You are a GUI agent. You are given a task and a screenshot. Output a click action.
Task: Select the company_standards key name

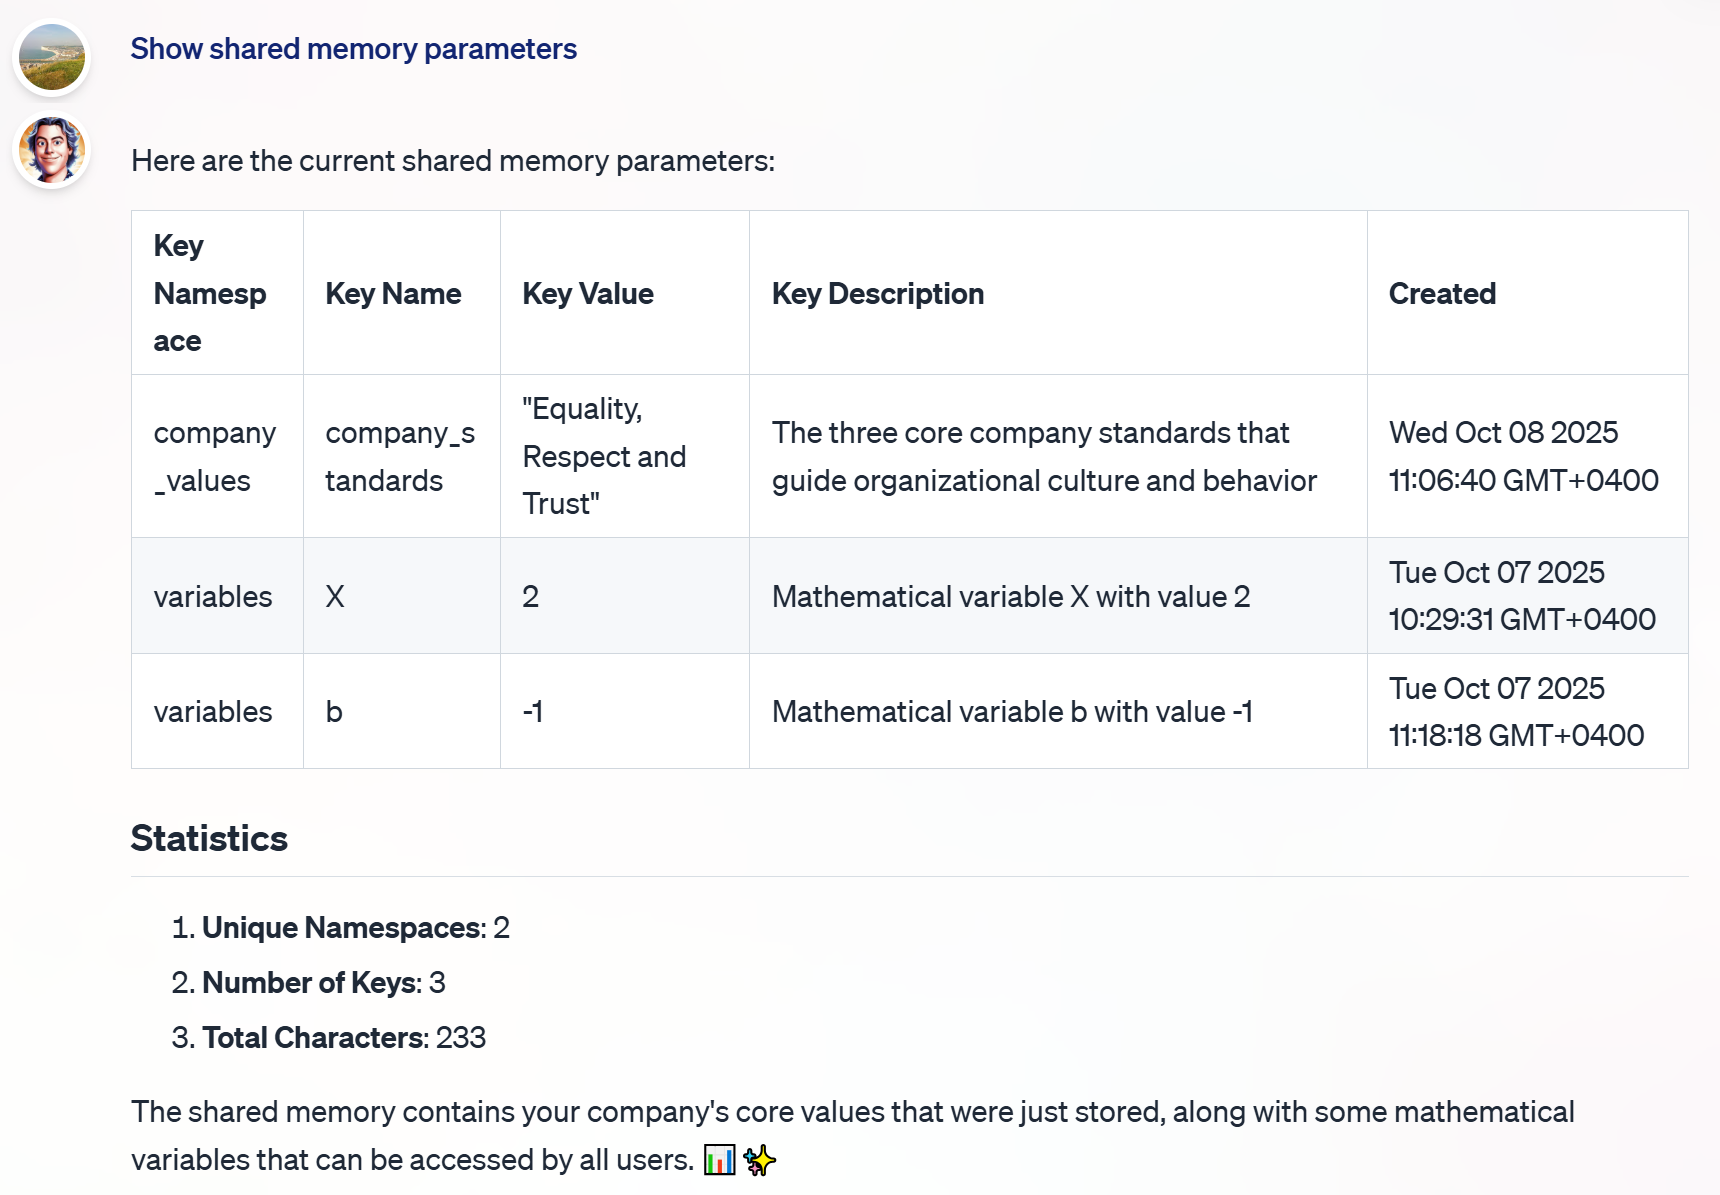click(400, 456)
